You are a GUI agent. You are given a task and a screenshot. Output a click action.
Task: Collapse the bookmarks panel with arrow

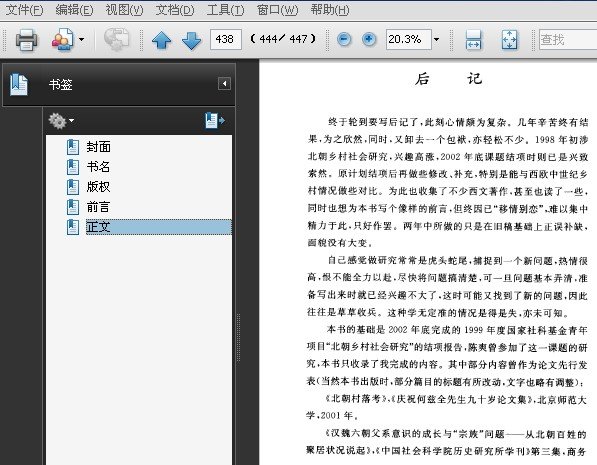pos(224,83)
